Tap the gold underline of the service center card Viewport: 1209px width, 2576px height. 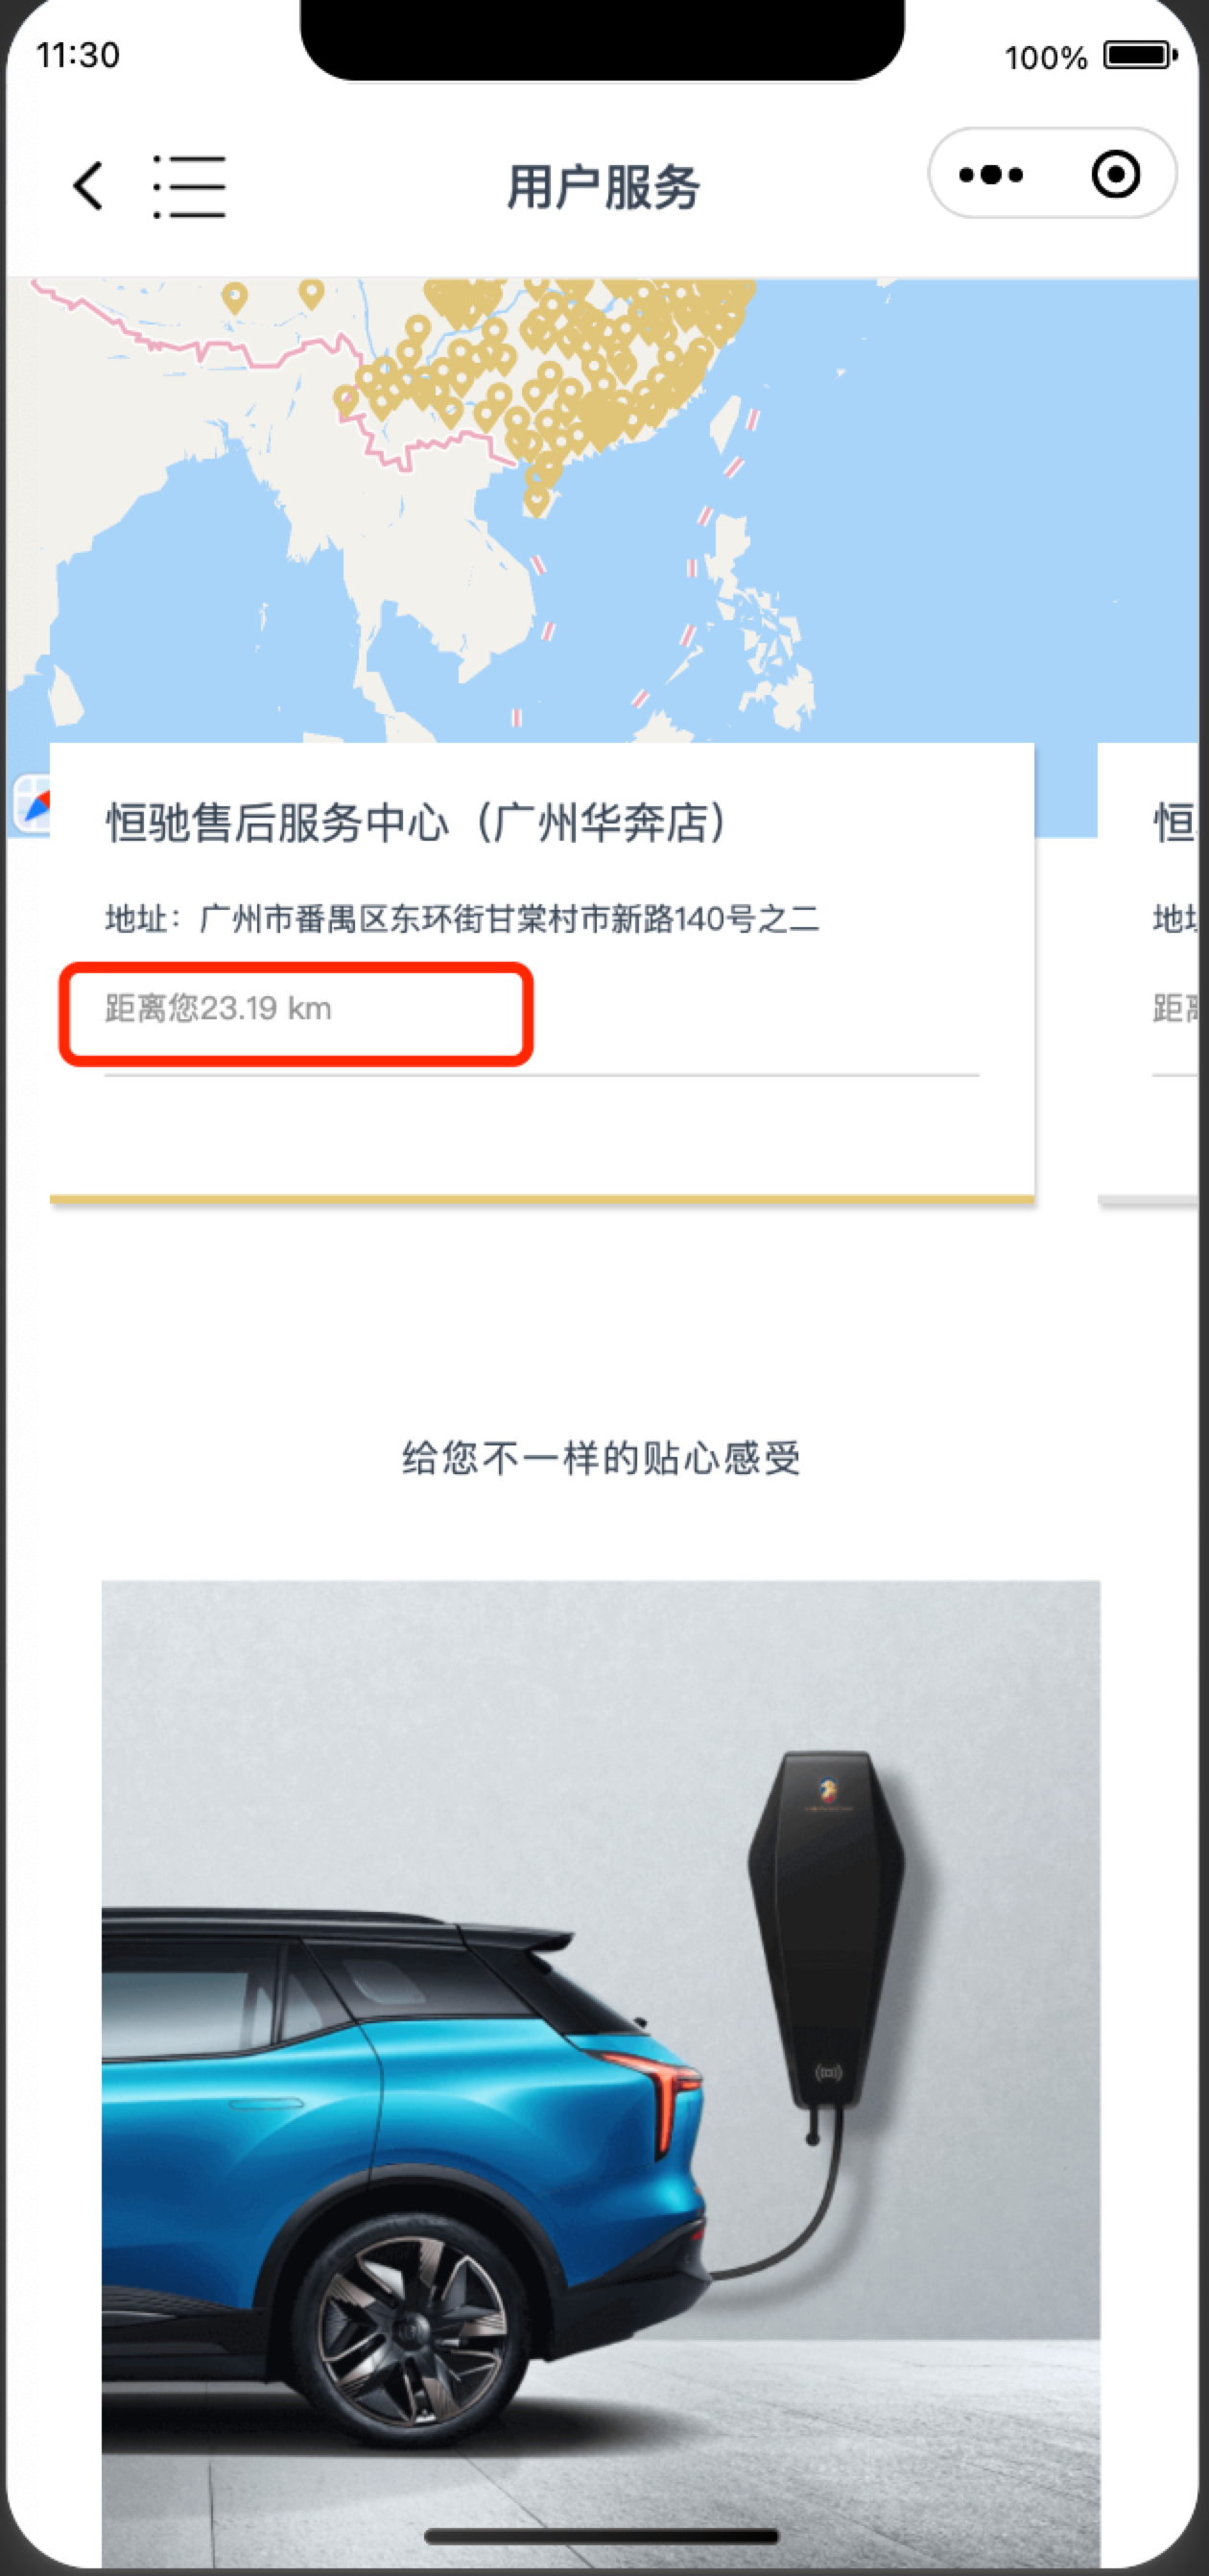(x=542, y=1198)
